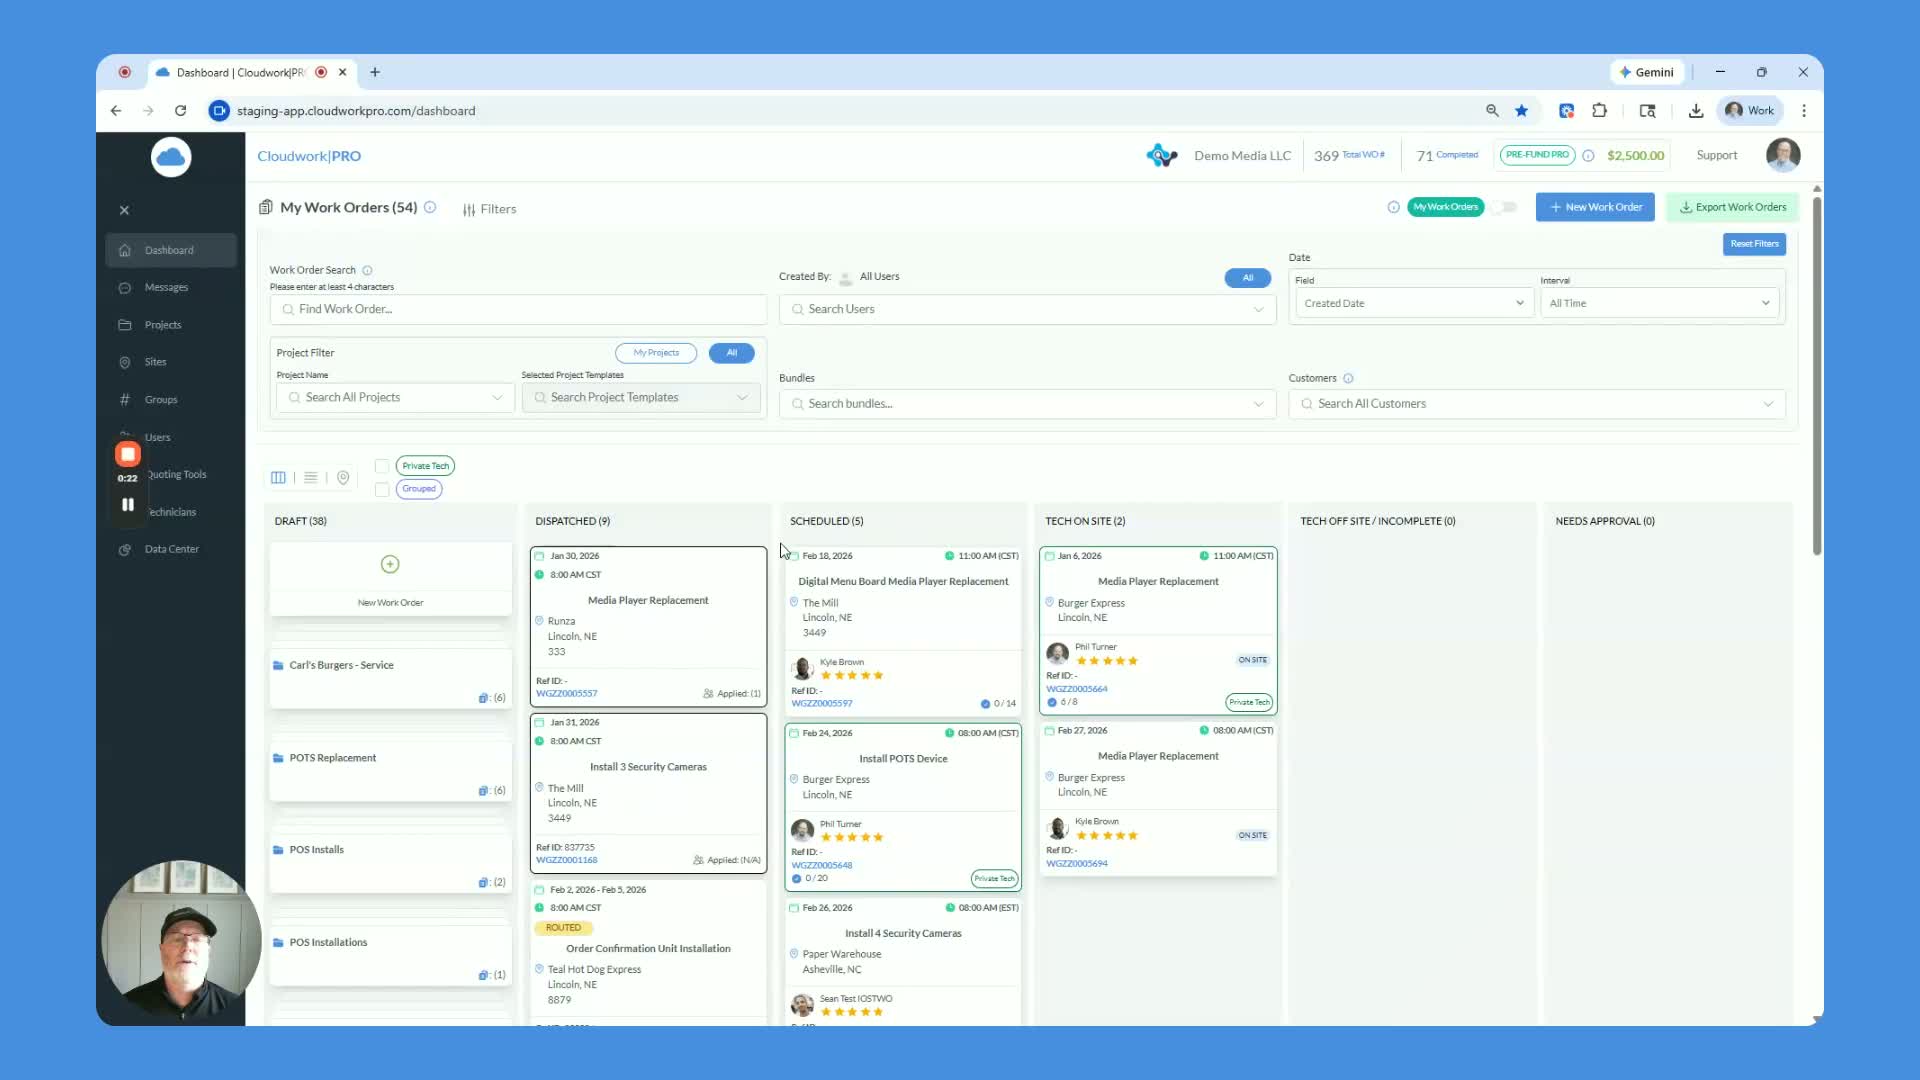Viewport: 1920px width, 1080px height.
Task: Open the Dashboard sidebar item
Action: pos(171,250)
